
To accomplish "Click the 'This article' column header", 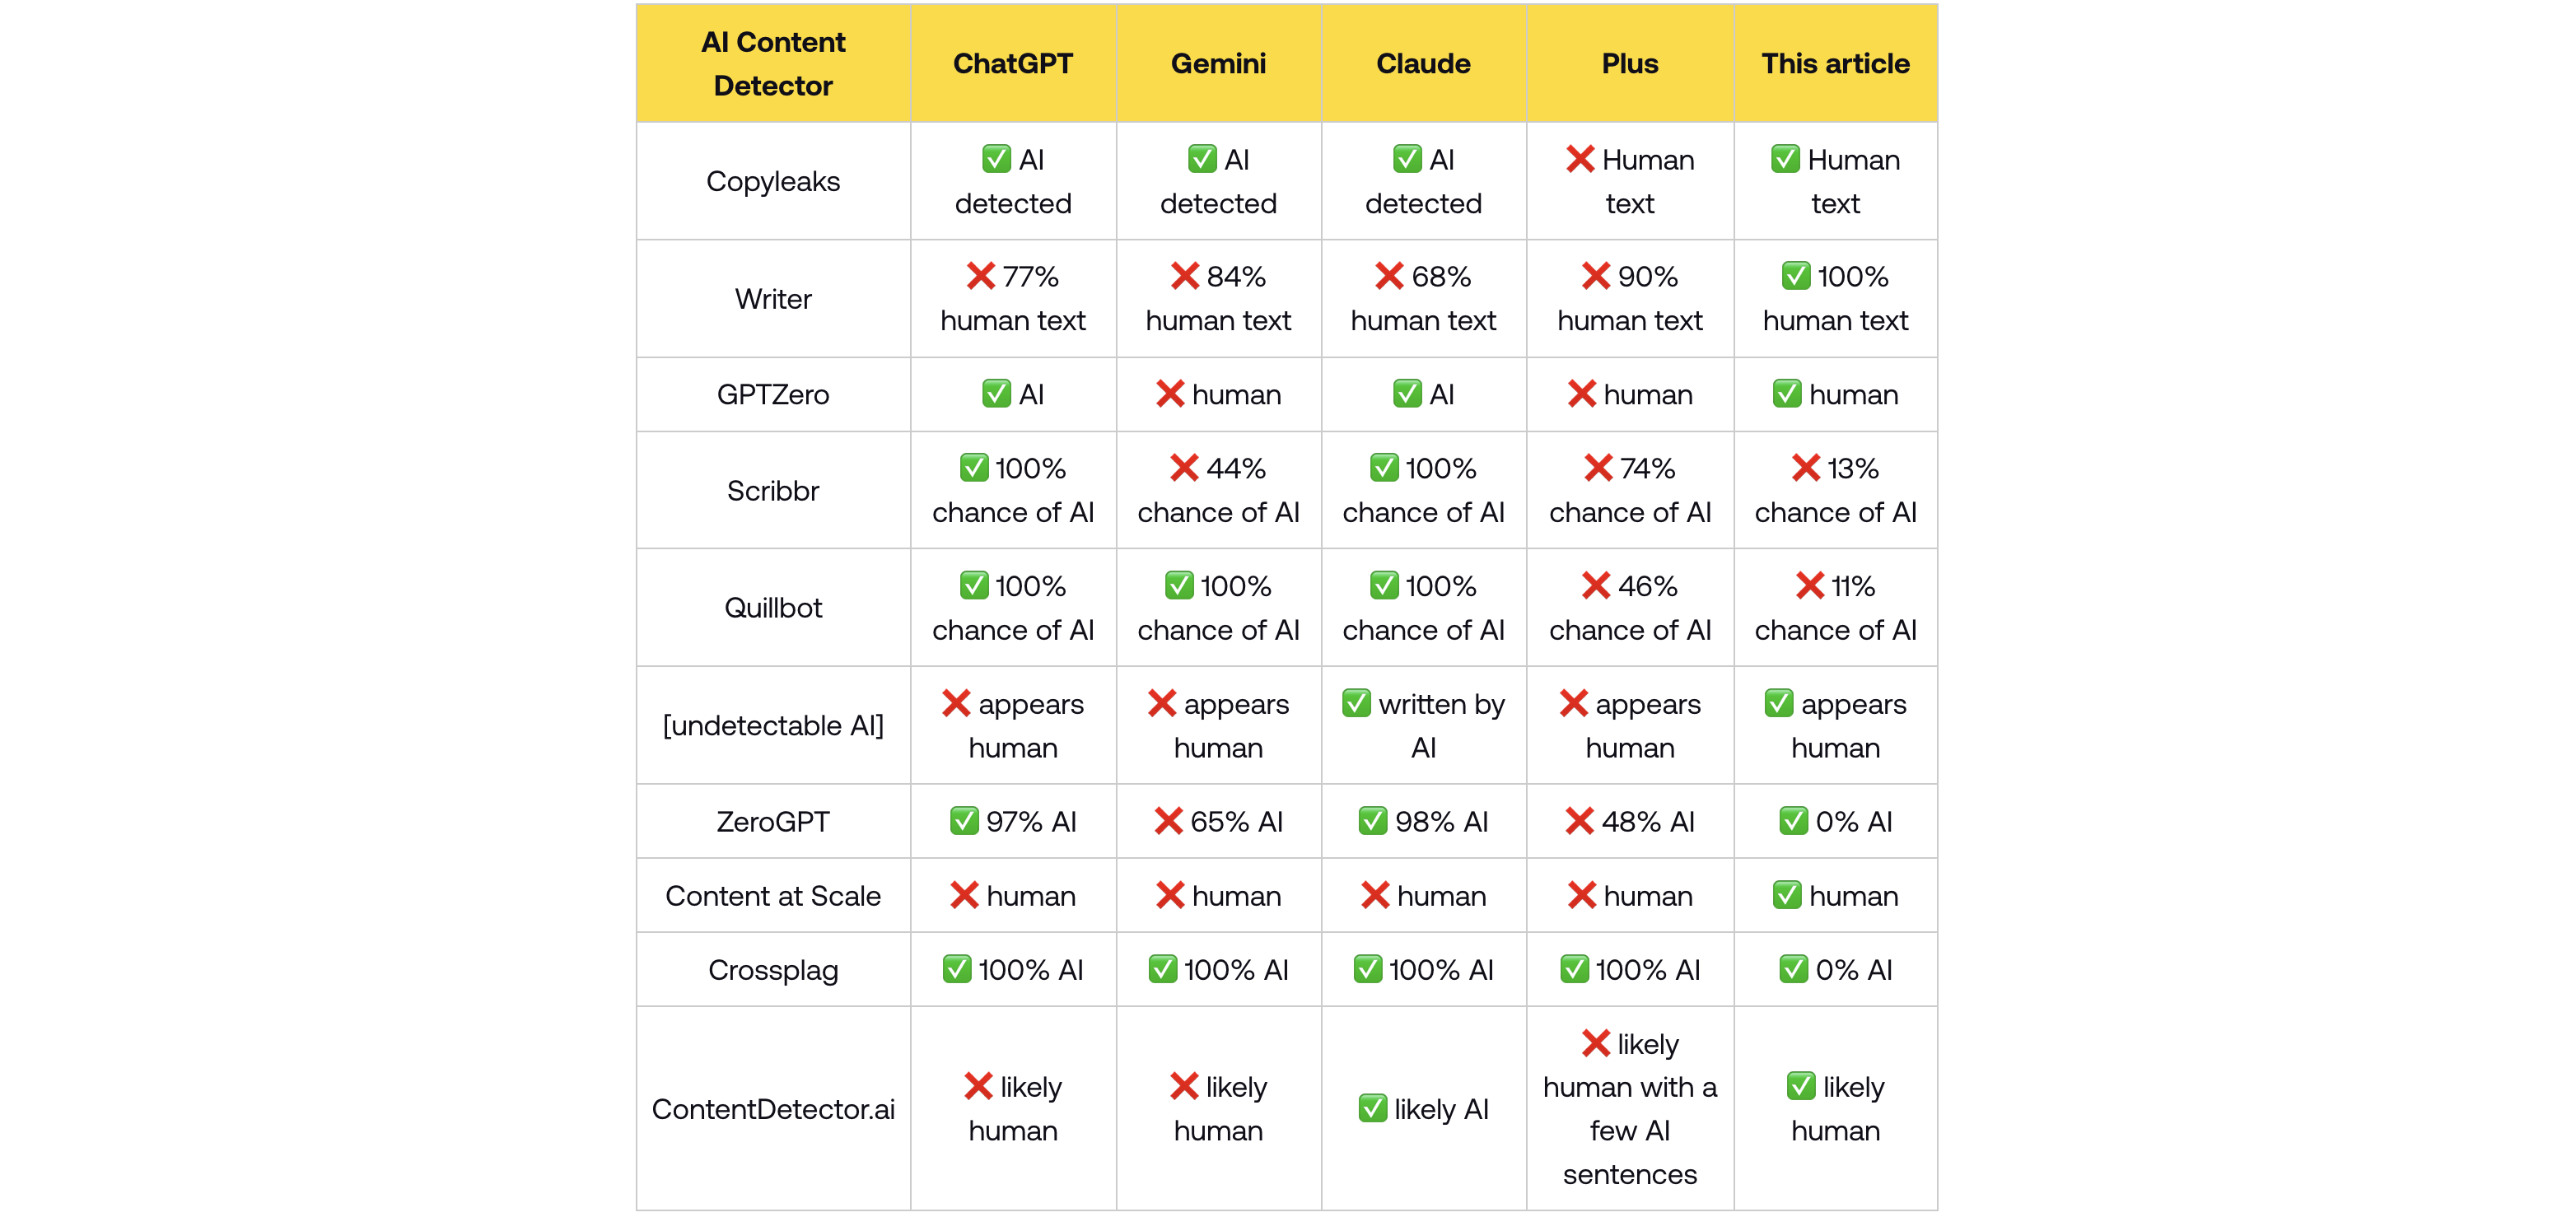I will [x=1835, y=63].
